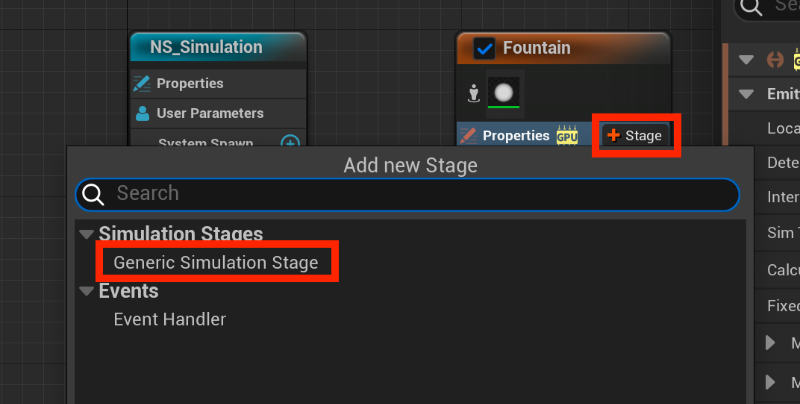This screenshot has width=800, height=404.
Task: Click the Add Stage button
Action: (x=635, y=135)
